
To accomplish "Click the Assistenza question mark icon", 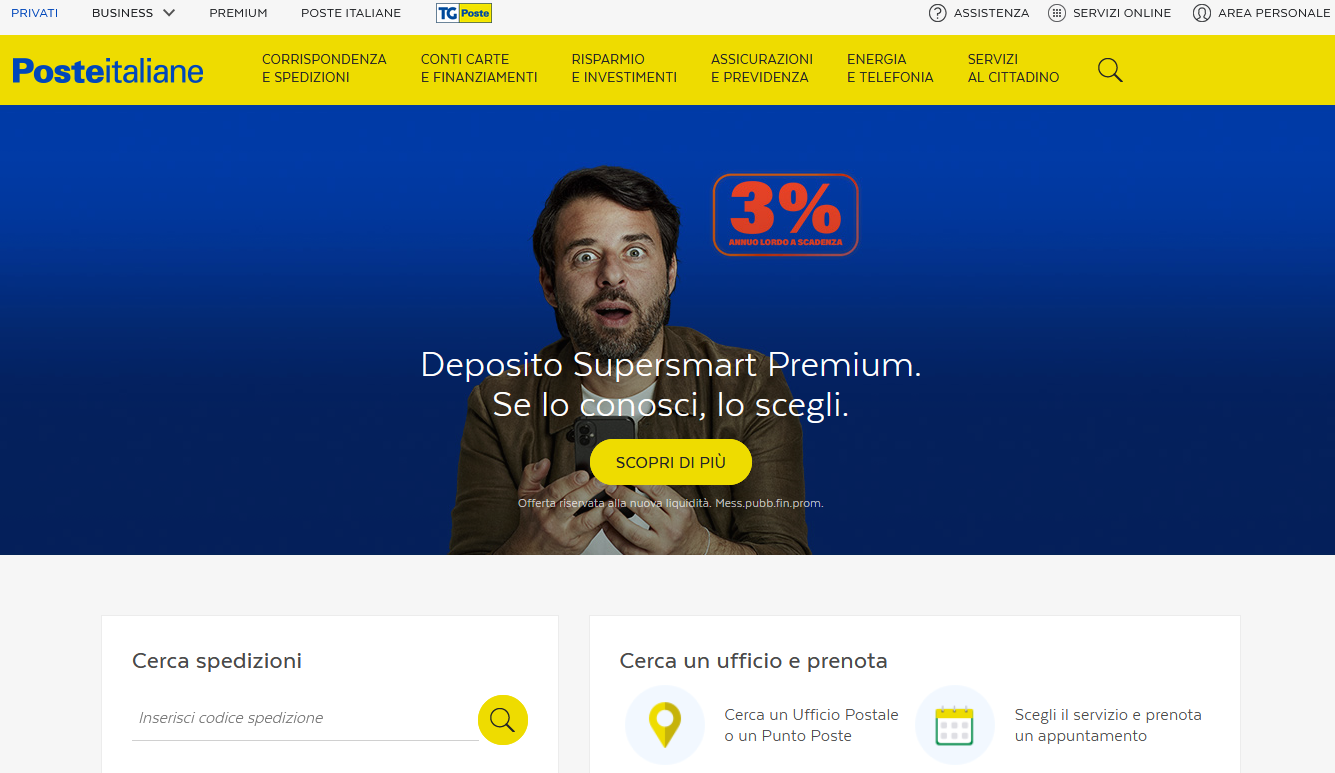I will [937, 13].
